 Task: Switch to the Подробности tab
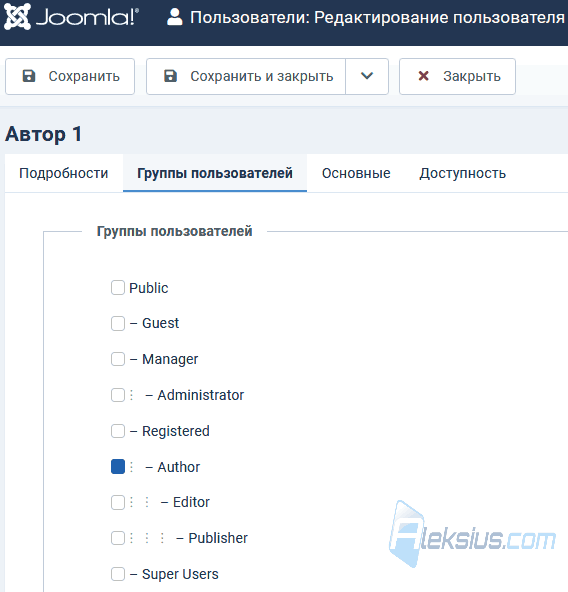(x=64, y=173)
